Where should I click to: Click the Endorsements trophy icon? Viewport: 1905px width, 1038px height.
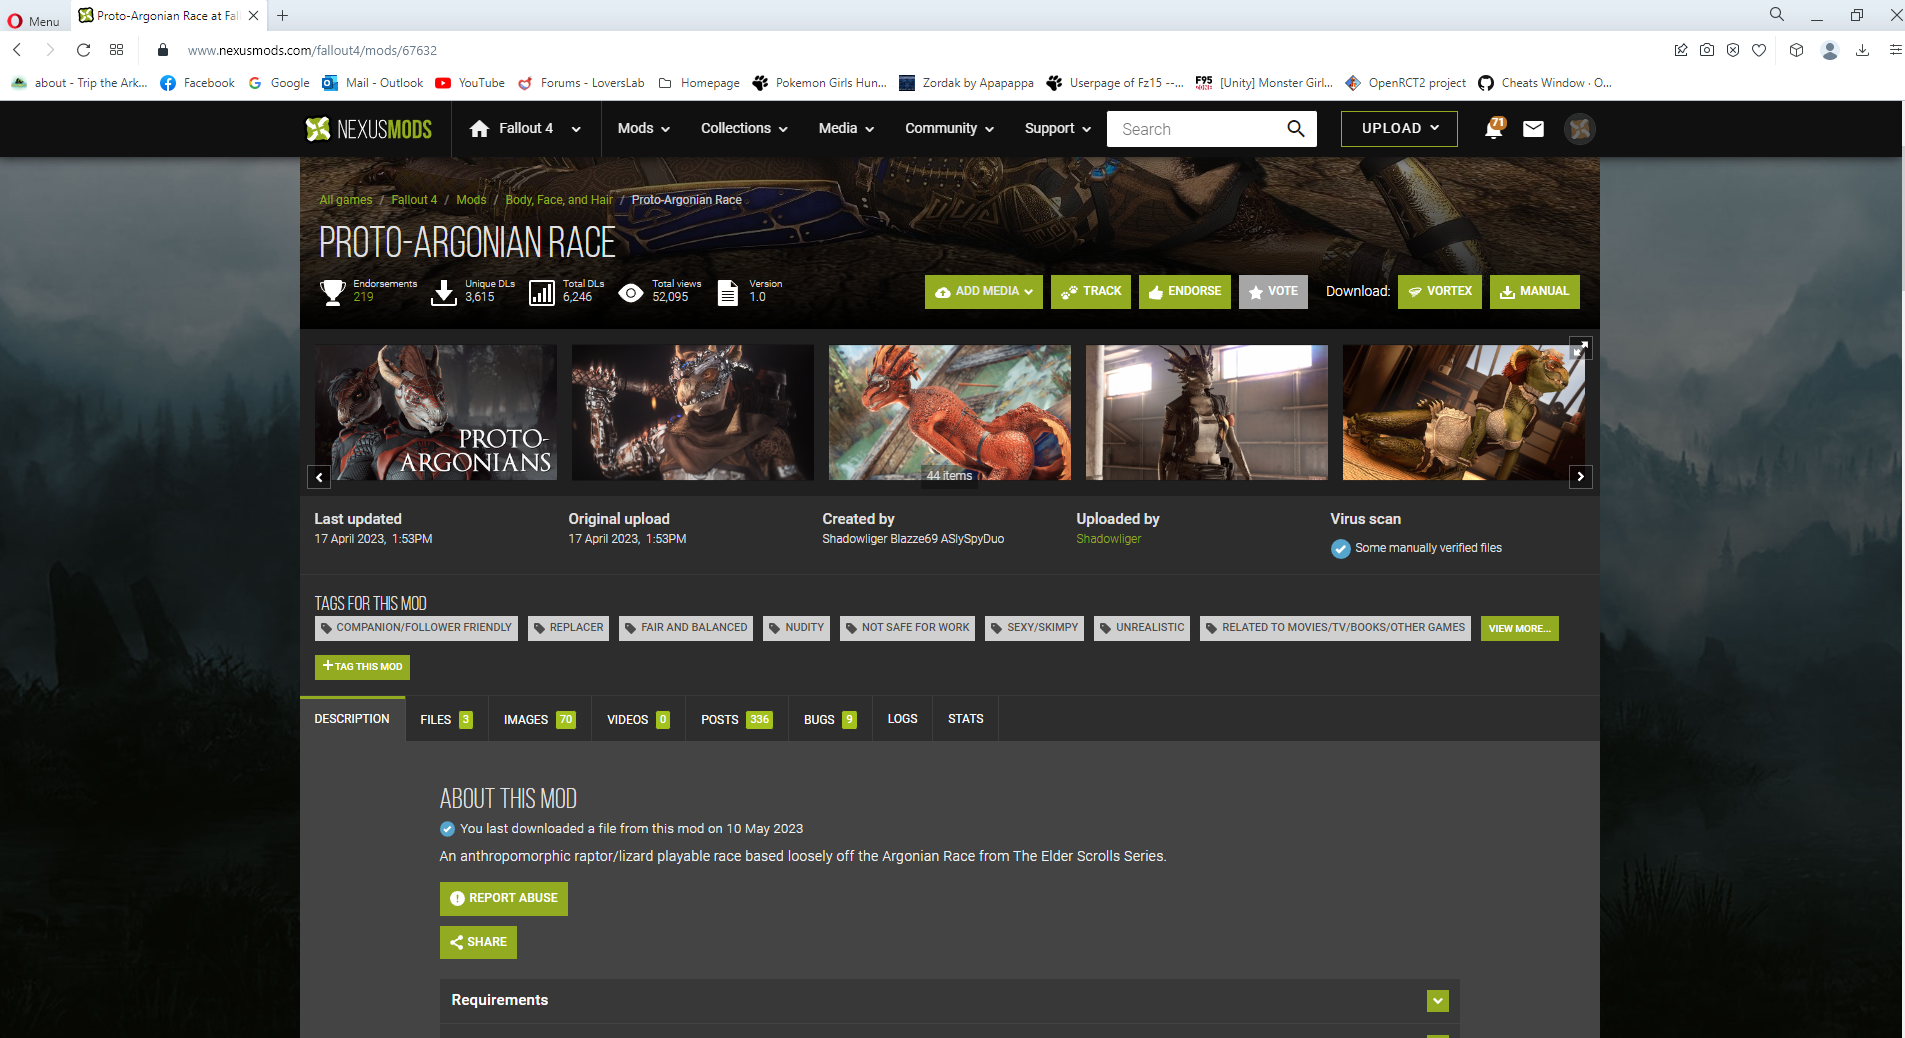pos(333,292)
